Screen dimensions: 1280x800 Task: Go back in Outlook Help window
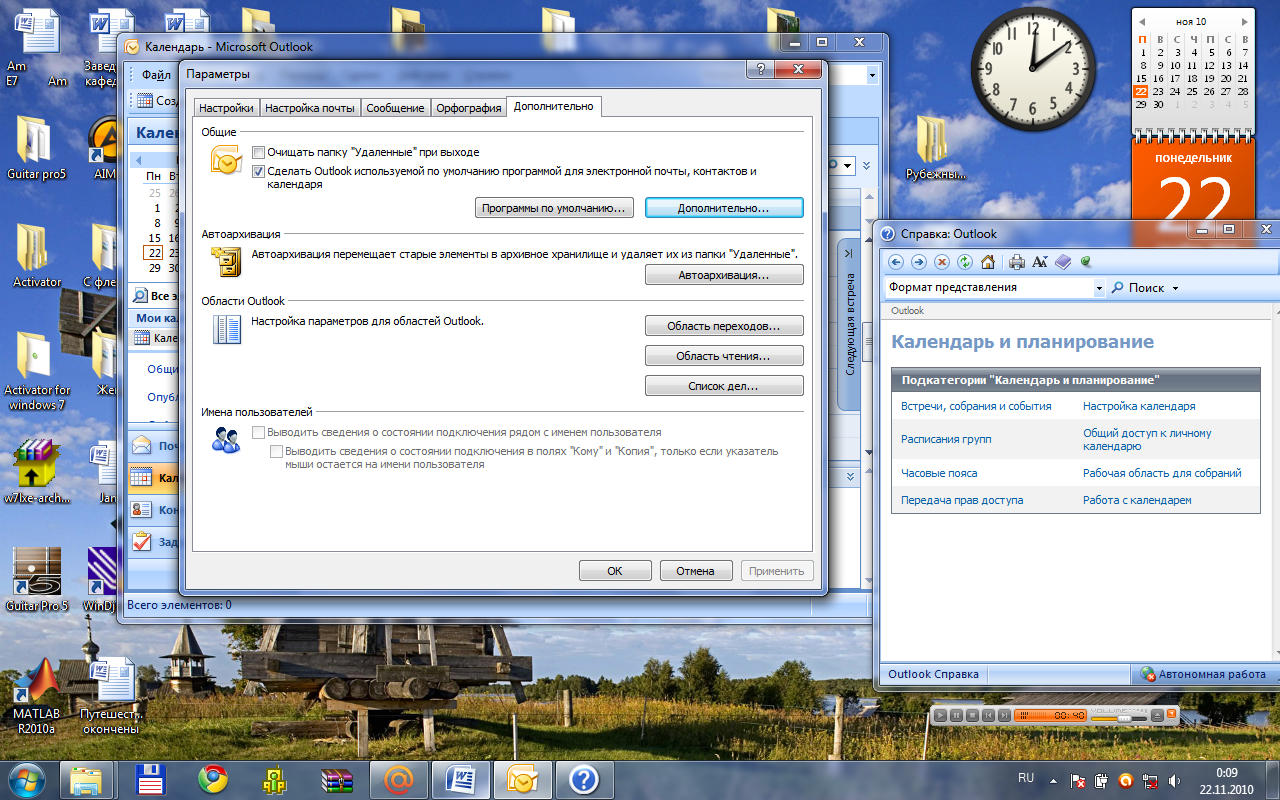pyautogui.click(x=895, y=262)
